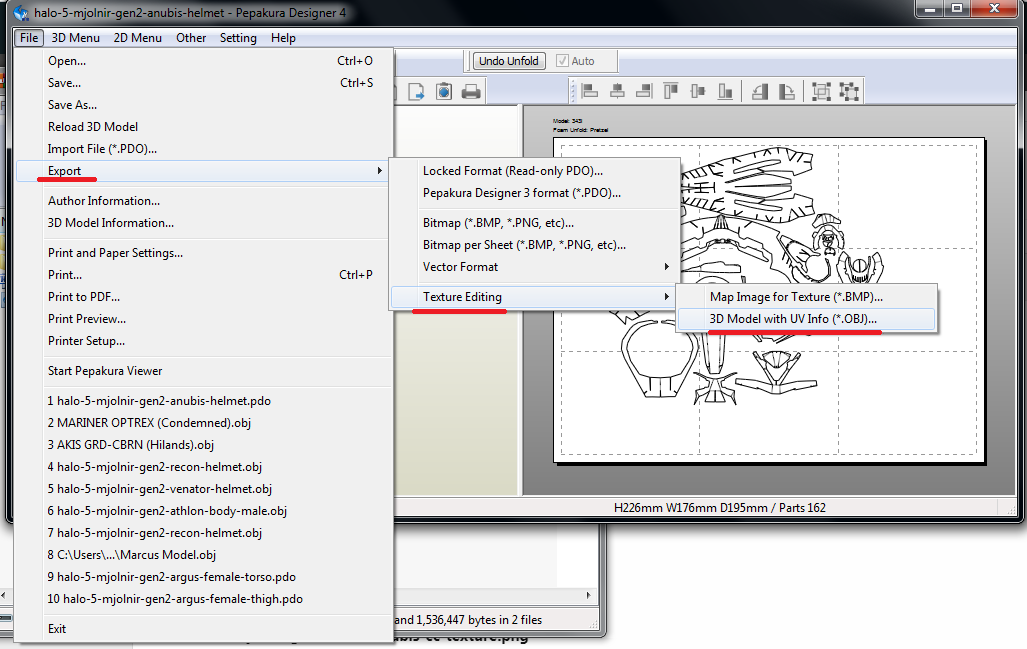The width and height of the screenshot is (1027, 649).
Task: Click the rotate right icon
Action: [787, 92]
